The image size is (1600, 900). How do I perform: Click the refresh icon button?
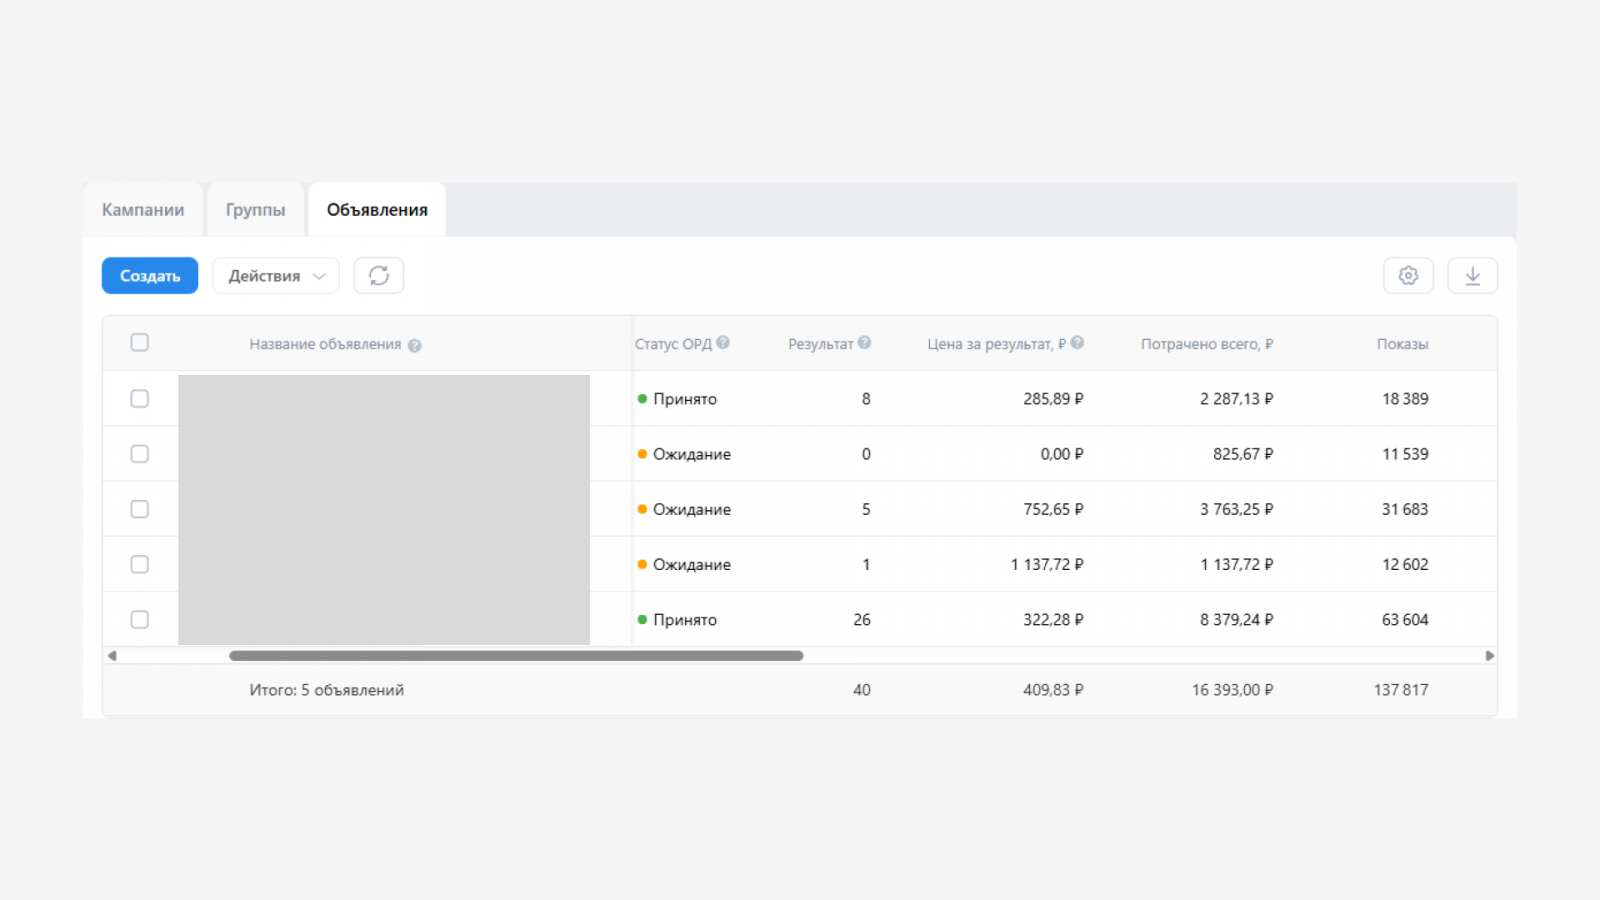379,276
